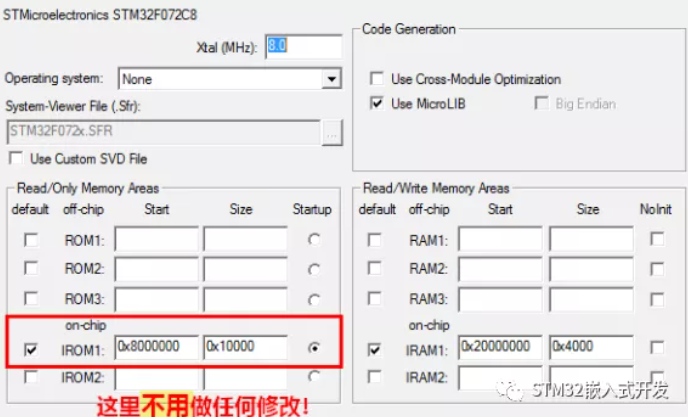Open the Operating system dropdown

332,79
